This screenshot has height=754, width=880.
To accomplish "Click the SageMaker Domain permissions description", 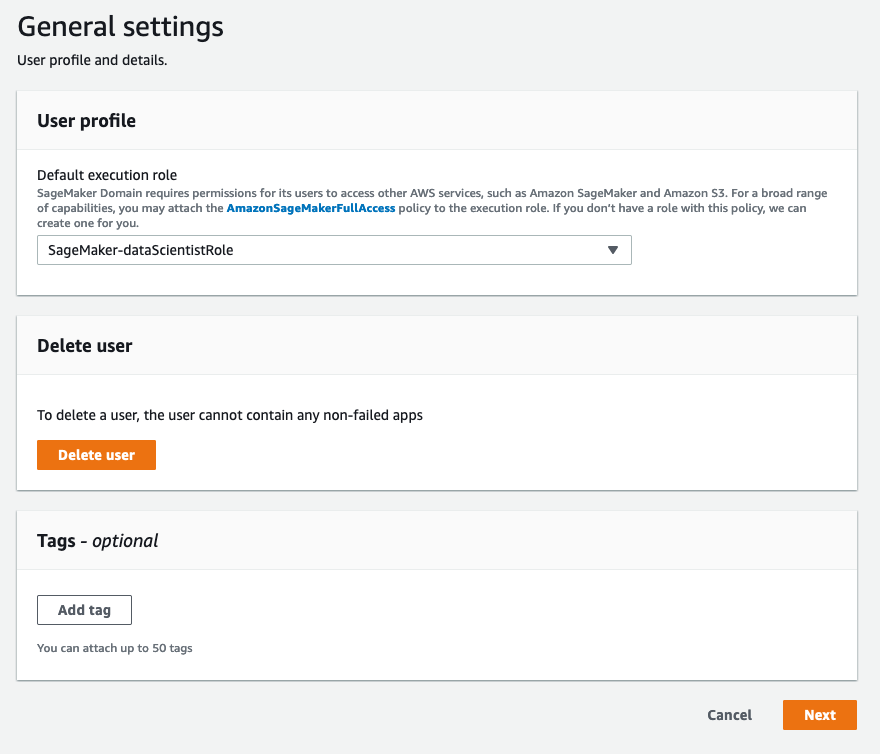I will [300, 193].
